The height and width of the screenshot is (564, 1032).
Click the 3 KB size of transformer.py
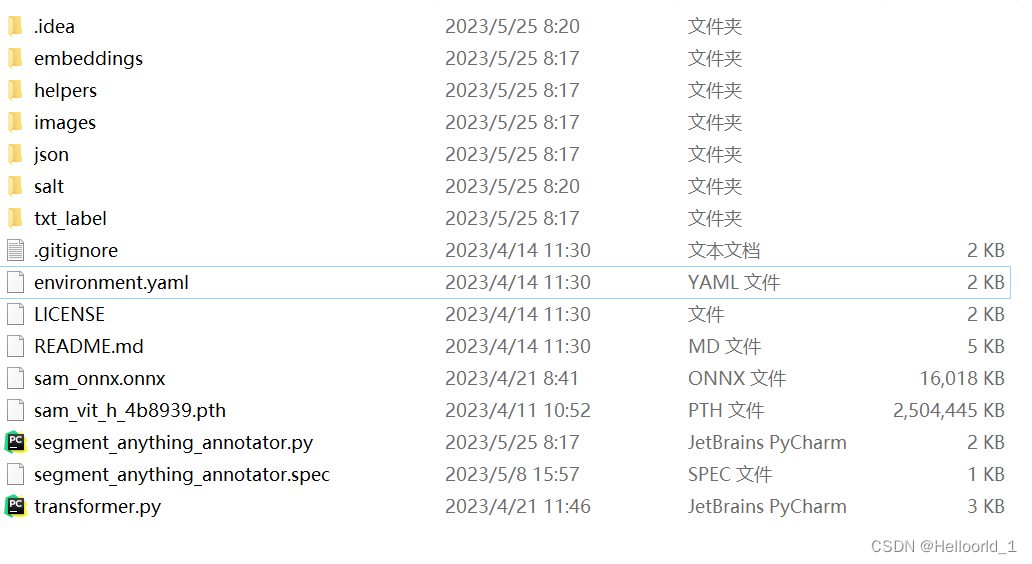(986, 507)
